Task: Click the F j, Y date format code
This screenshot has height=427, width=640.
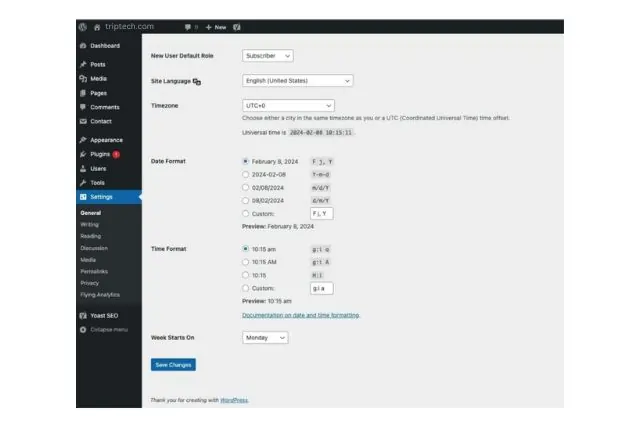Action: click(x=322, y=162)
